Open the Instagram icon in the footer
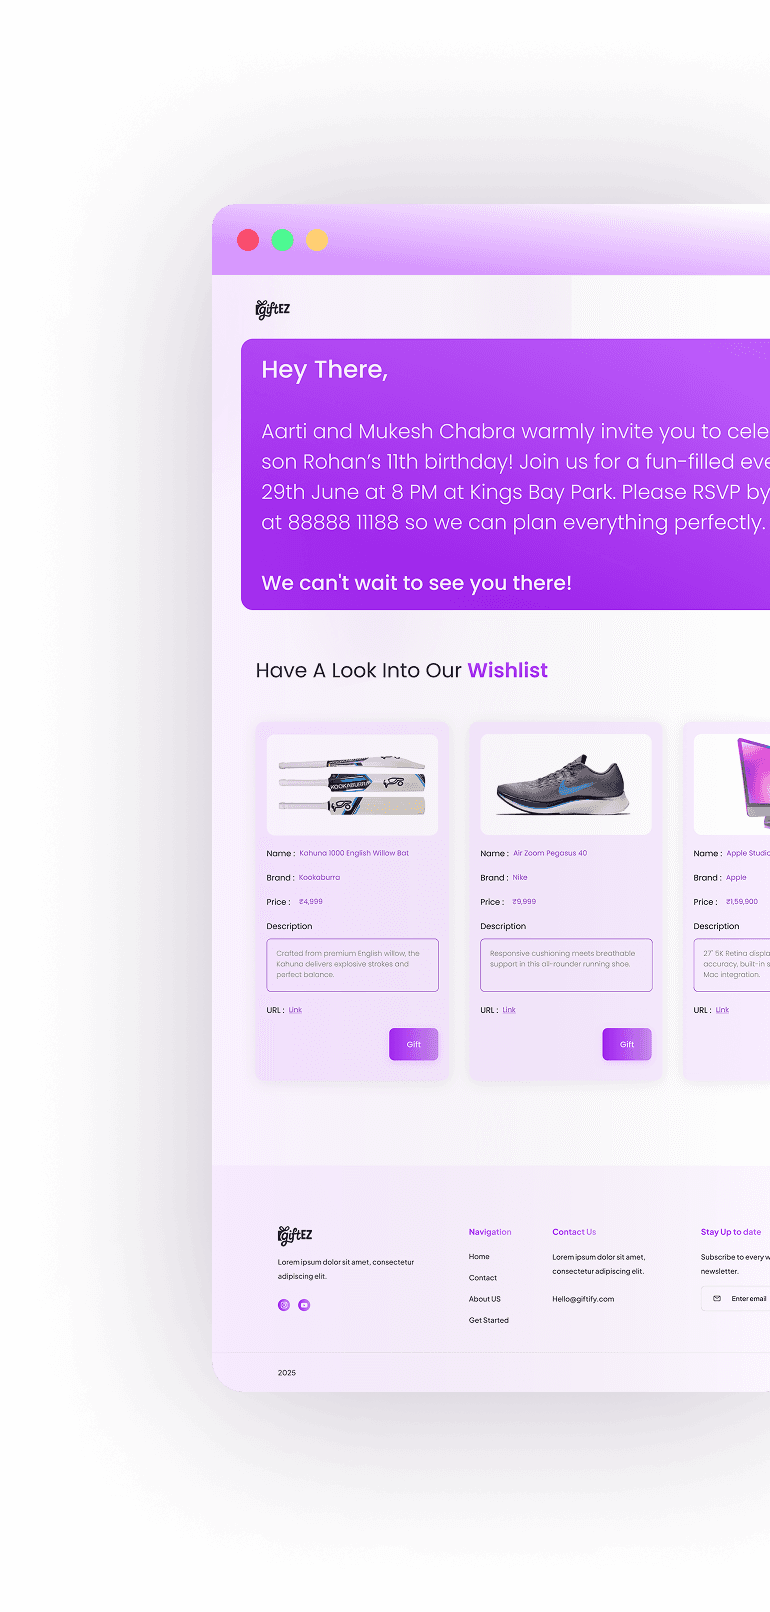The height and width of the screenshot is (1612, 770). (x=284, y=1305)
